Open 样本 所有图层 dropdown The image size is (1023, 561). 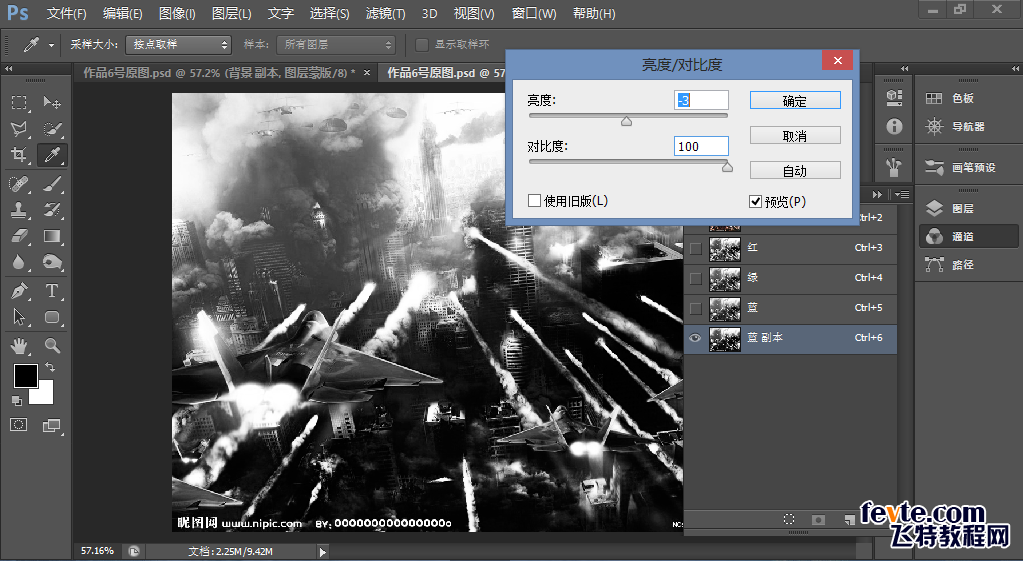pos(335,44)
